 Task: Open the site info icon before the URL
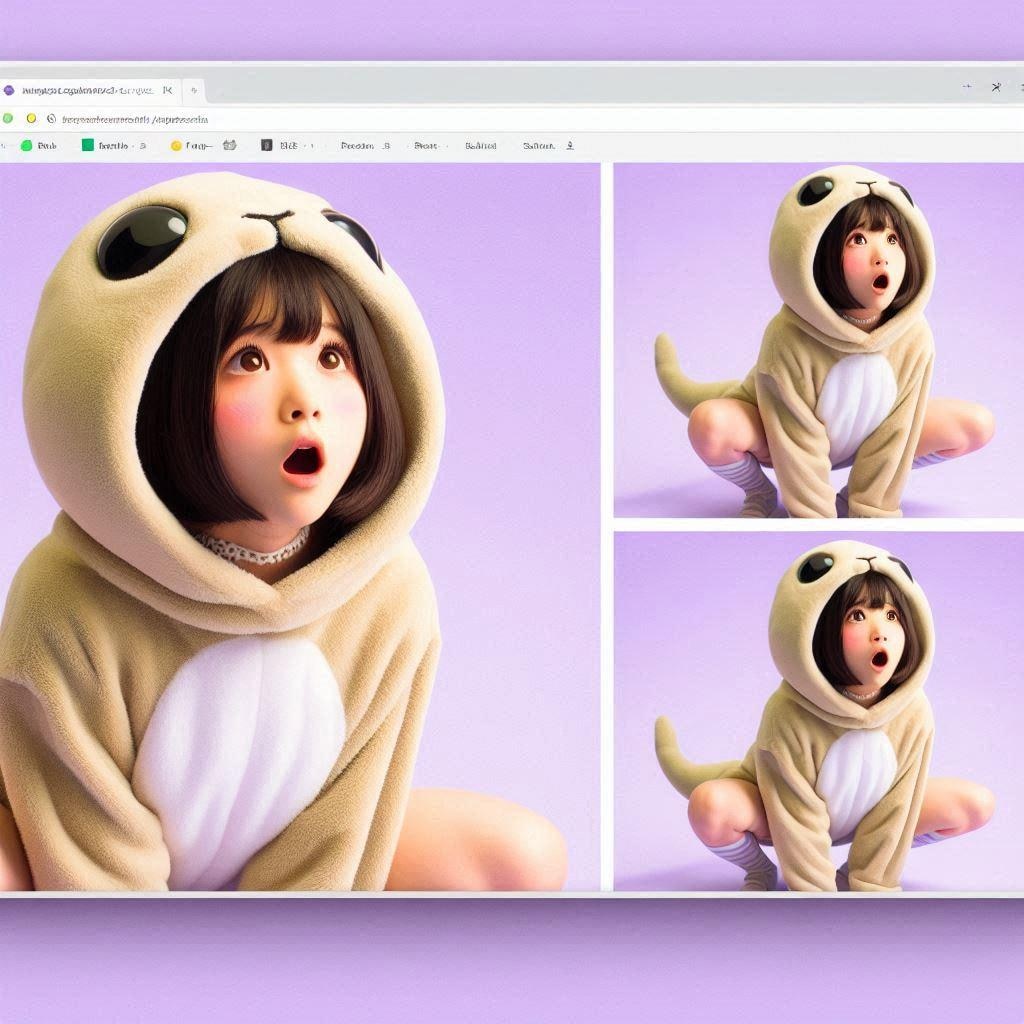[52, 119]
